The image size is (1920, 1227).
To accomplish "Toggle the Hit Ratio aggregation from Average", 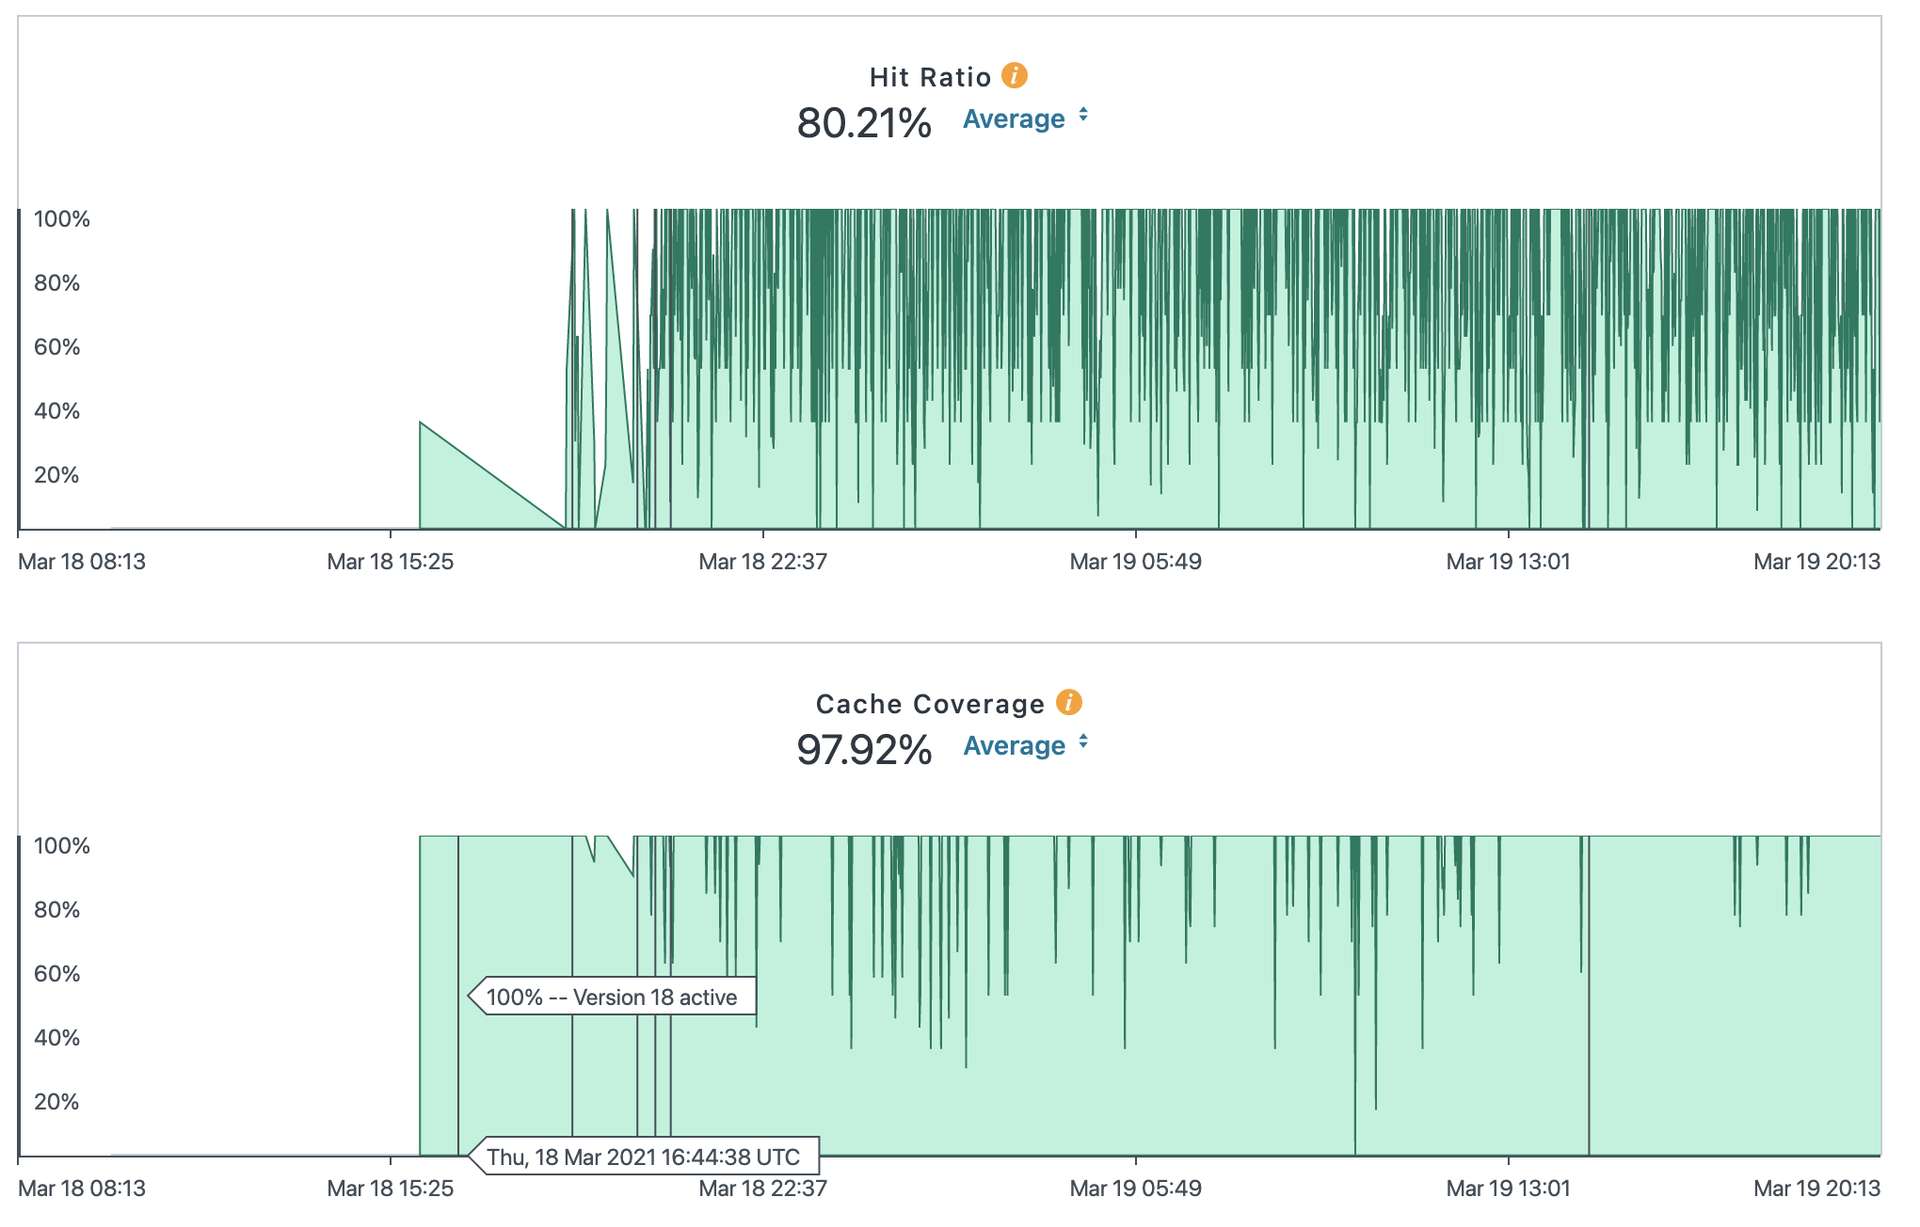I will 1013,118.
